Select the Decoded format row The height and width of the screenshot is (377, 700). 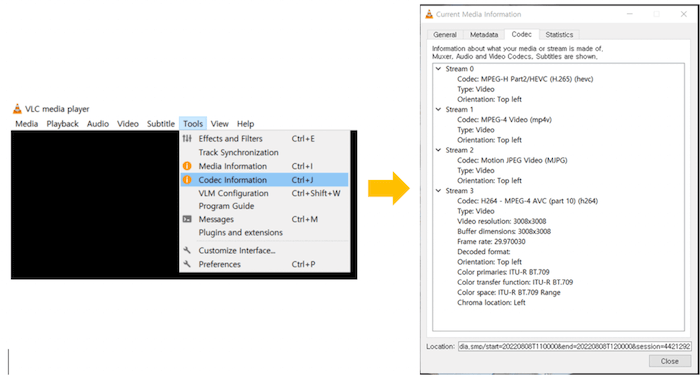pos(483,252)
